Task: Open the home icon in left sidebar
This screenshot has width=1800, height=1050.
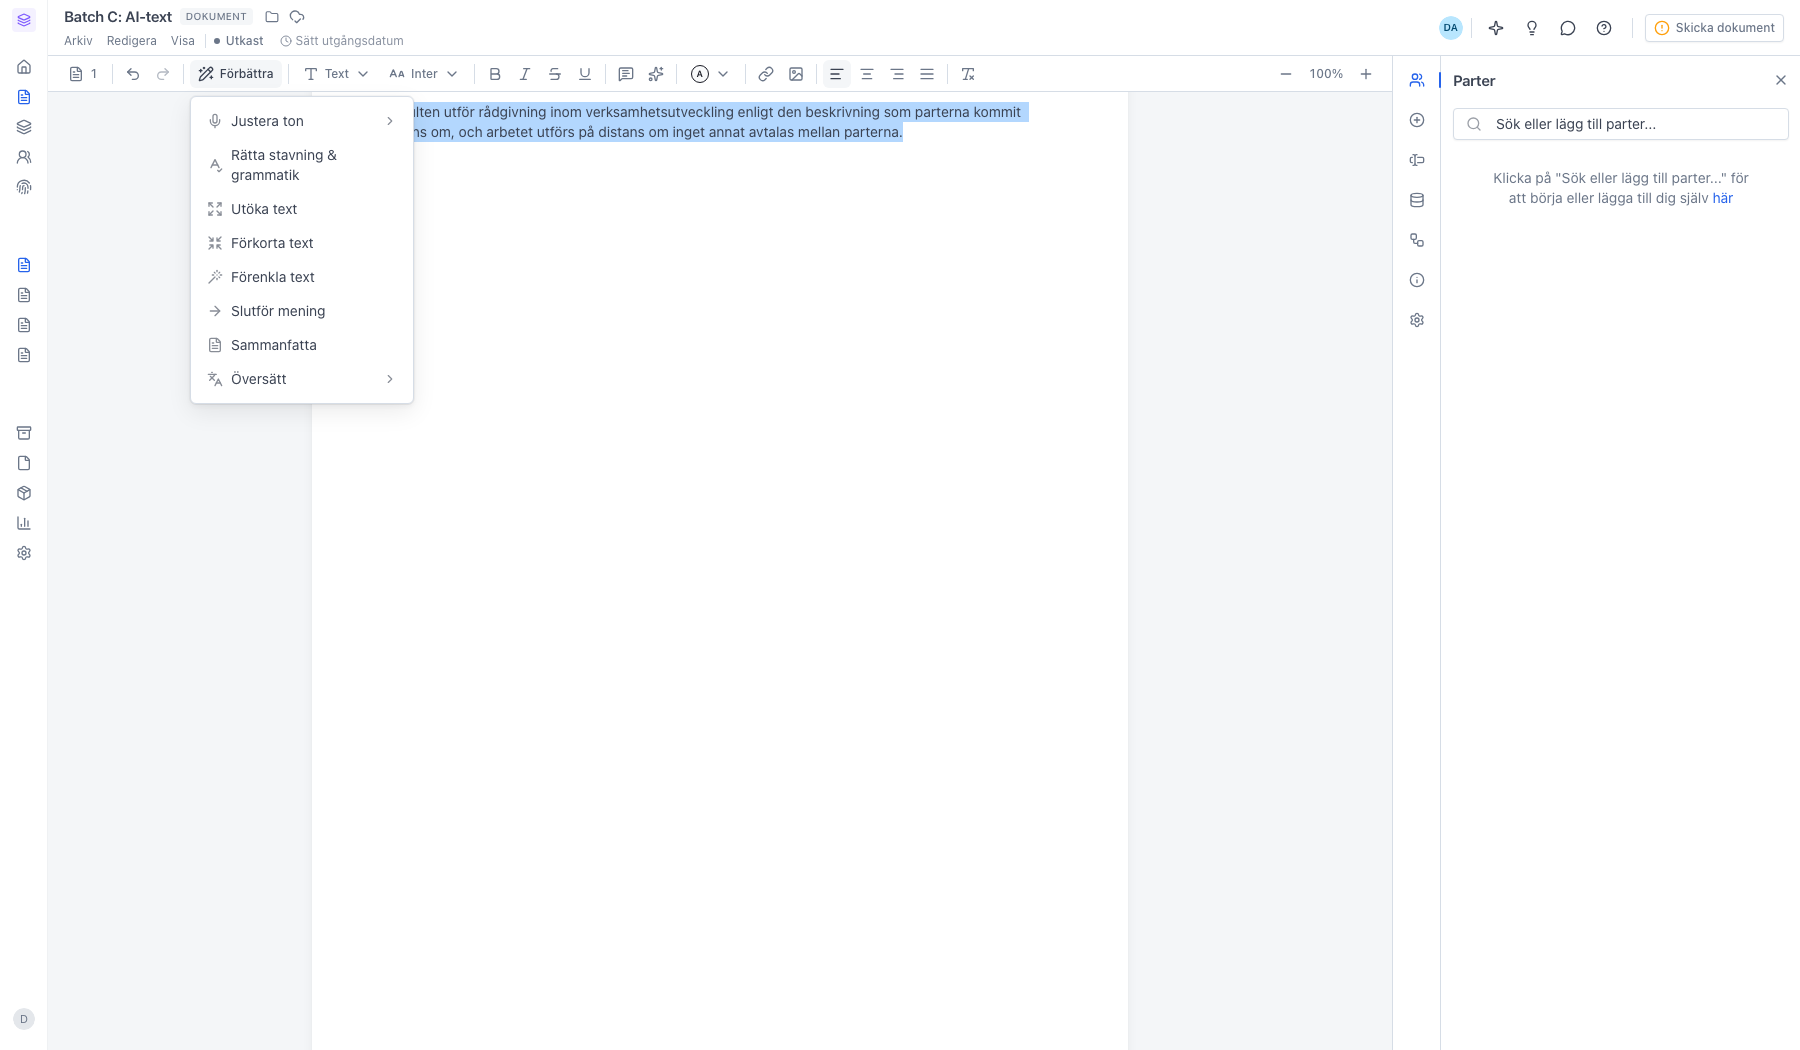Action: click(x=24, y=67)
